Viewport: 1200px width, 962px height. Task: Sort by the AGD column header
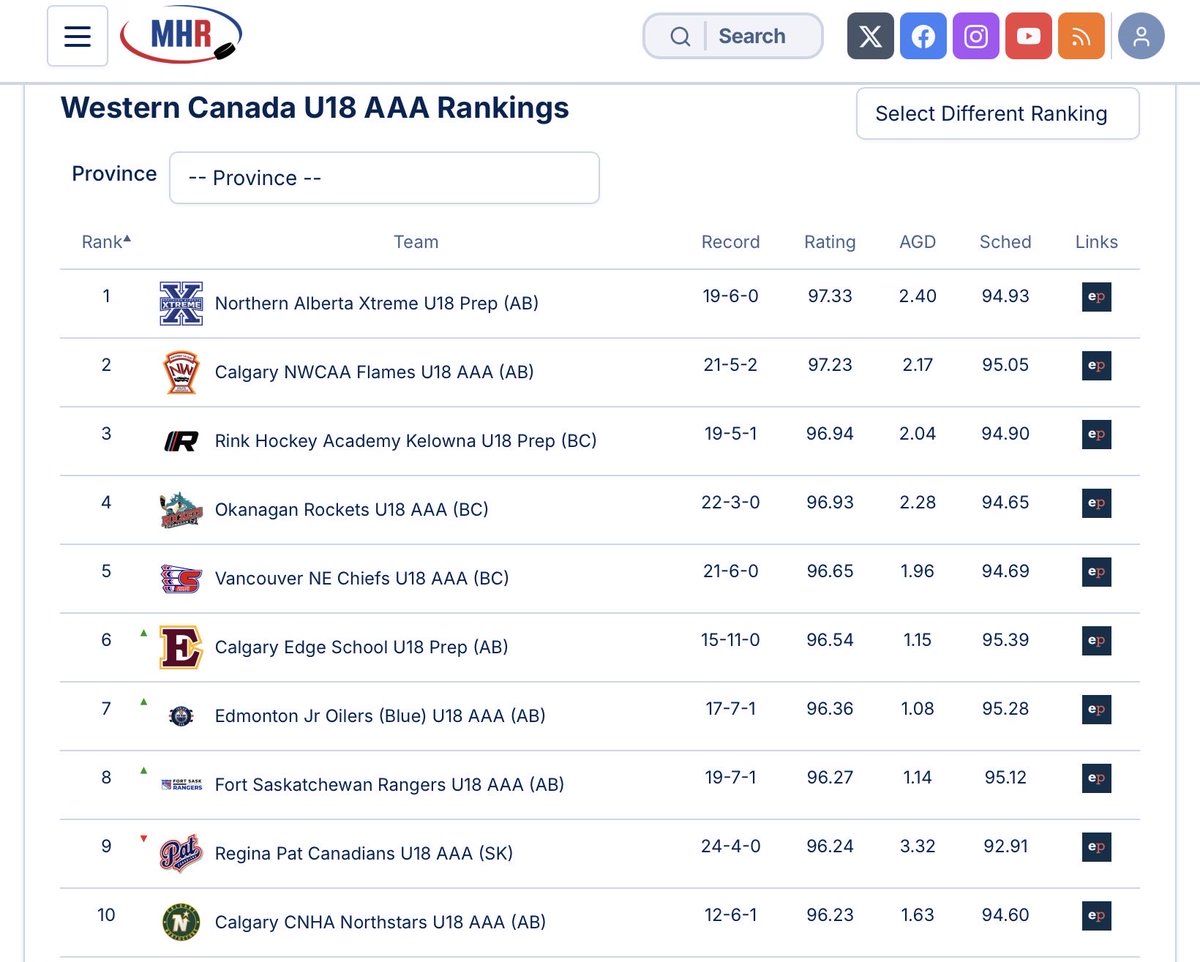pos(917,242)
